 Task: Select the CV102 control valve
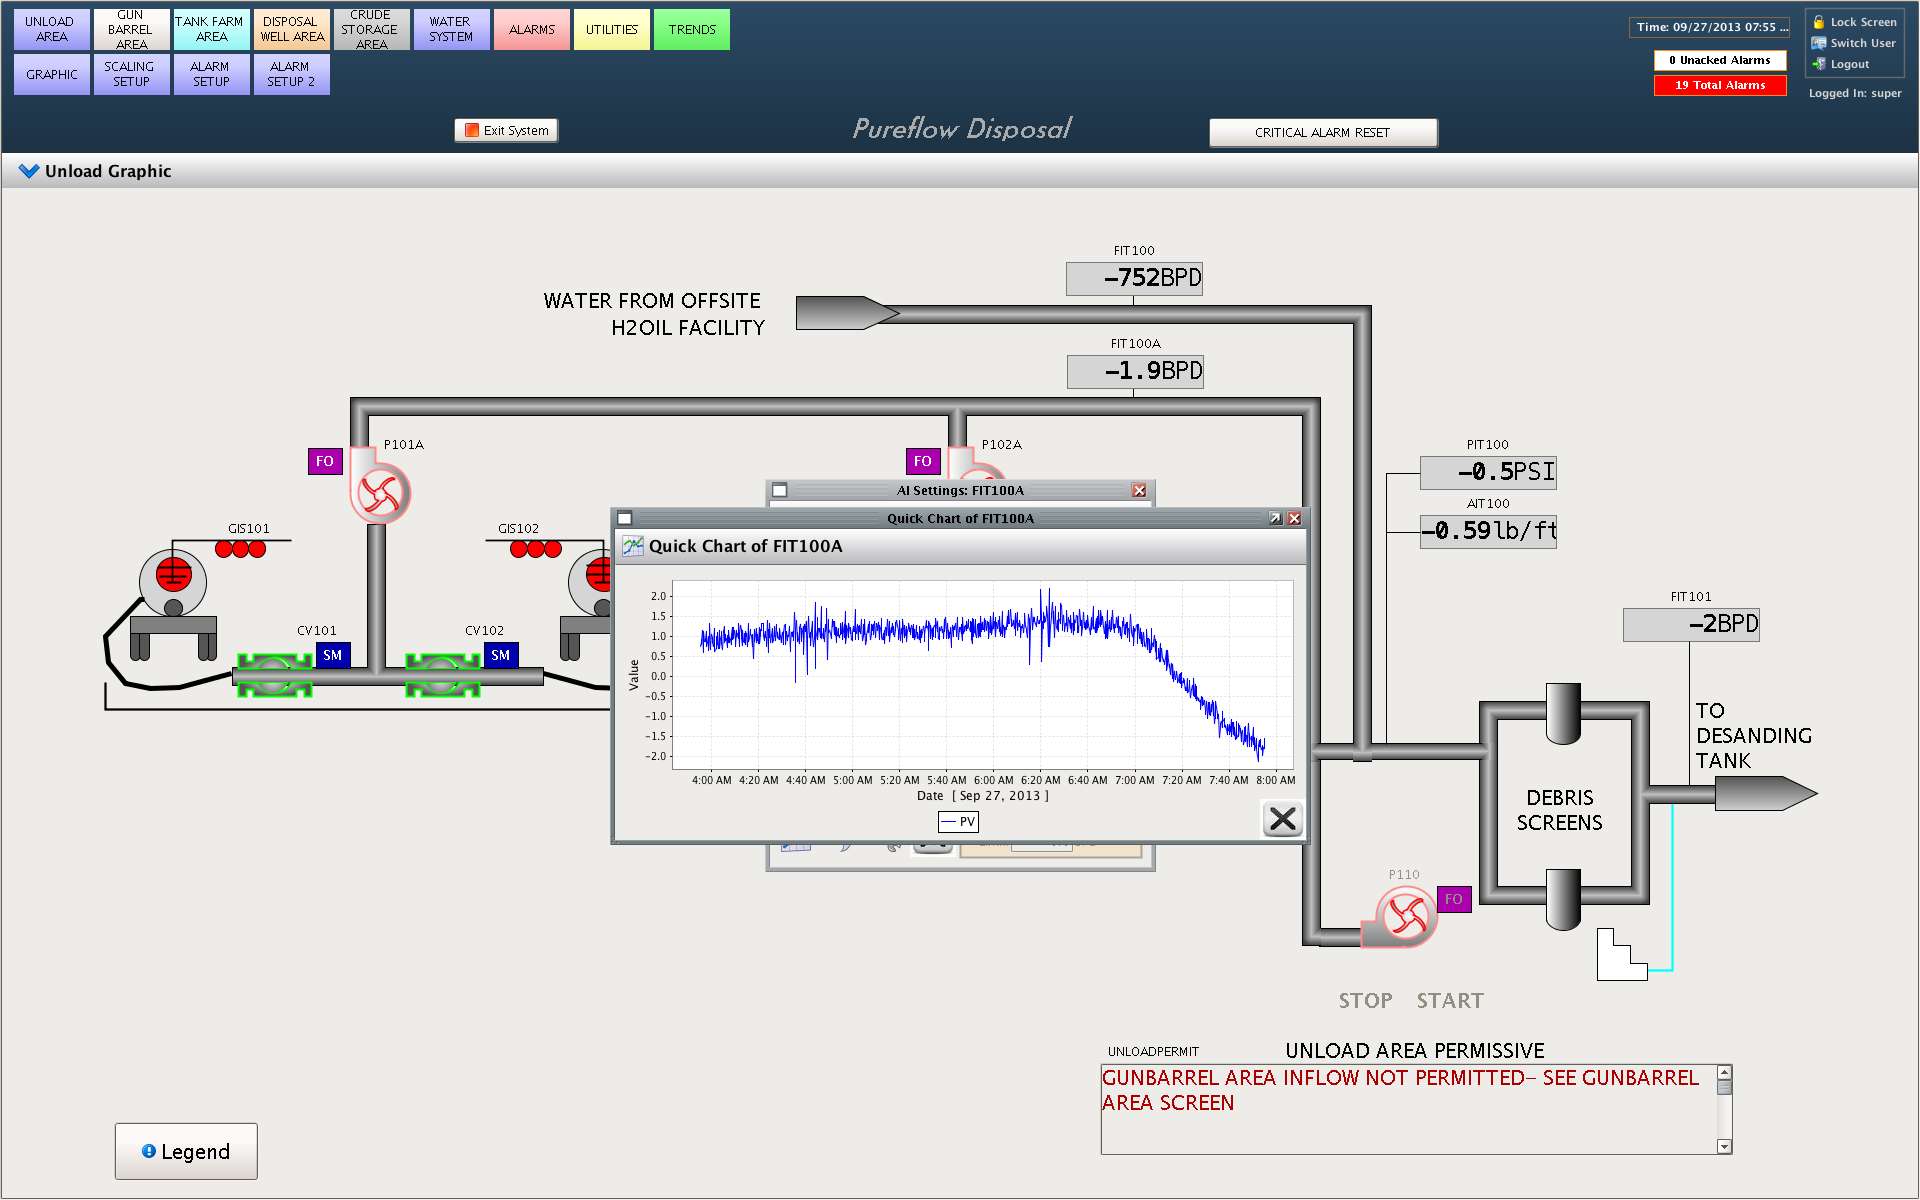(x=442, y=676)
